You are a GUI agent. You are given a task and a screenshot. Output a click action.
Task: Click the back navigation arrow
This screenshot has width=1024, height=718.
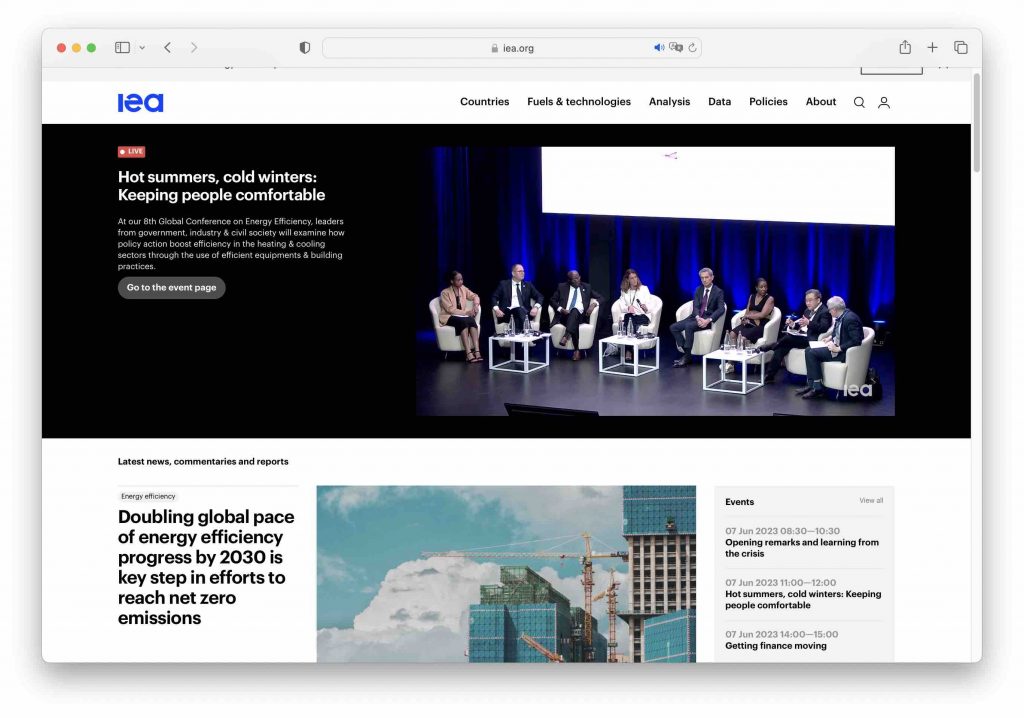click(x=167, y=47)
